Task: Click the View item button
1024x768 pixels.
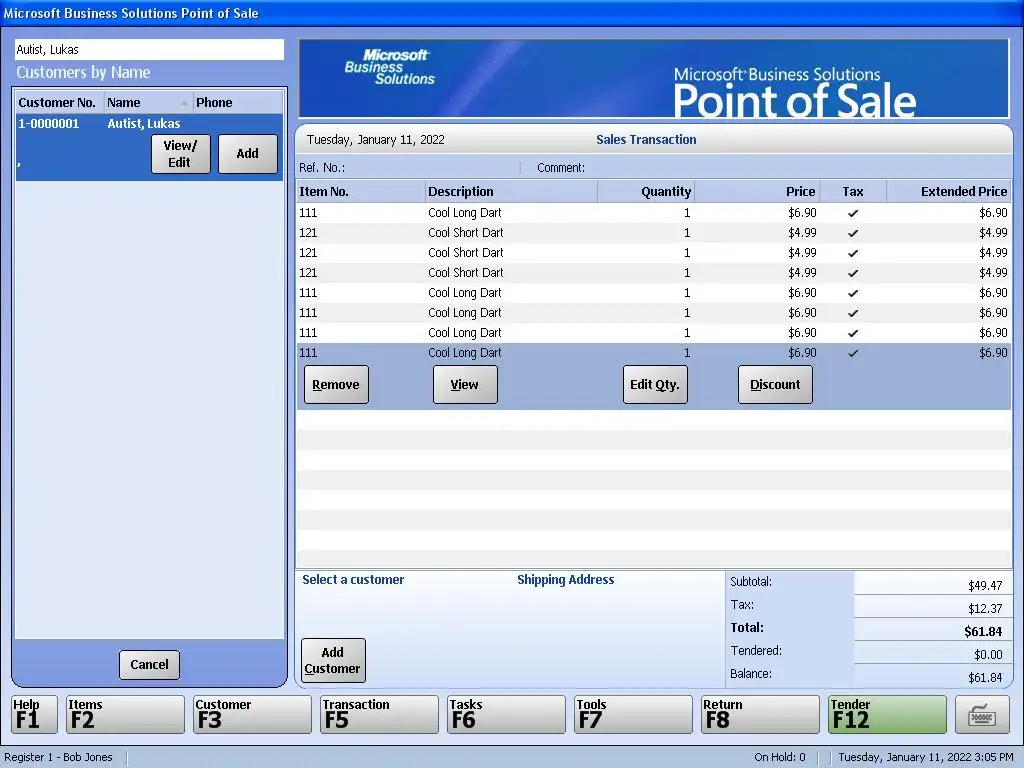Action: pos(465,385)
